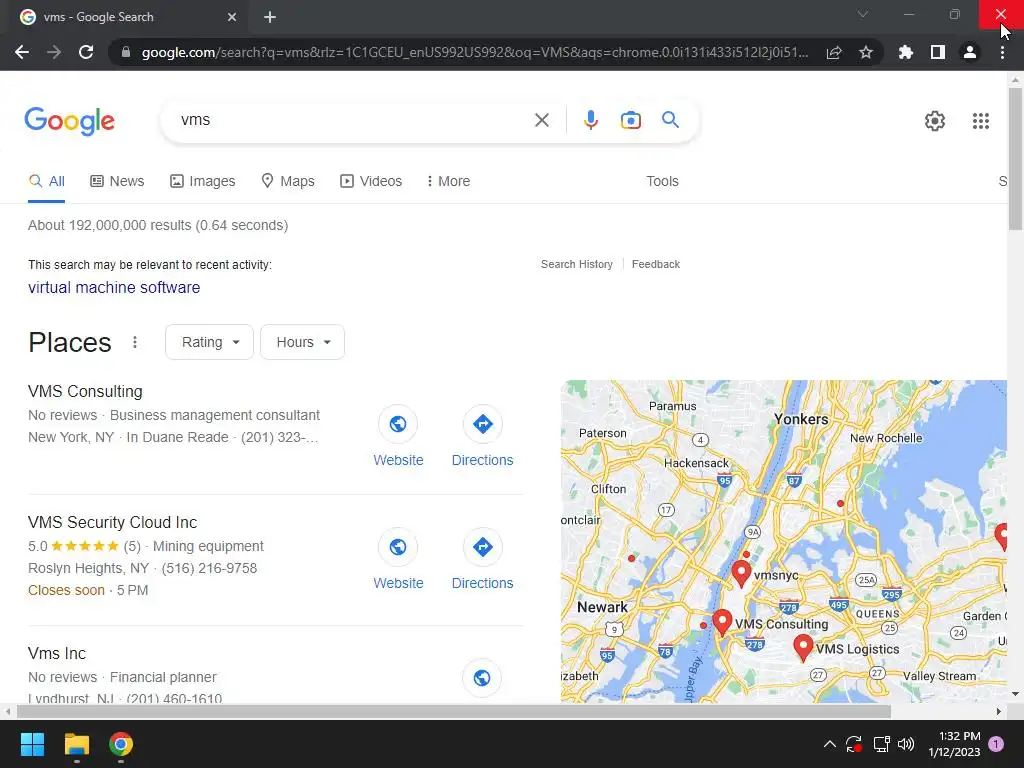Switch to the Images tab
The width and height of the screenshot is (1024, 768).
click(202, 181)
